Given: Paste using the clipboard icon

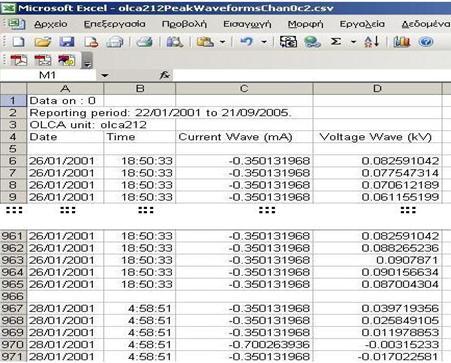Looking at the screenshot, I should [x=205, y=42].
